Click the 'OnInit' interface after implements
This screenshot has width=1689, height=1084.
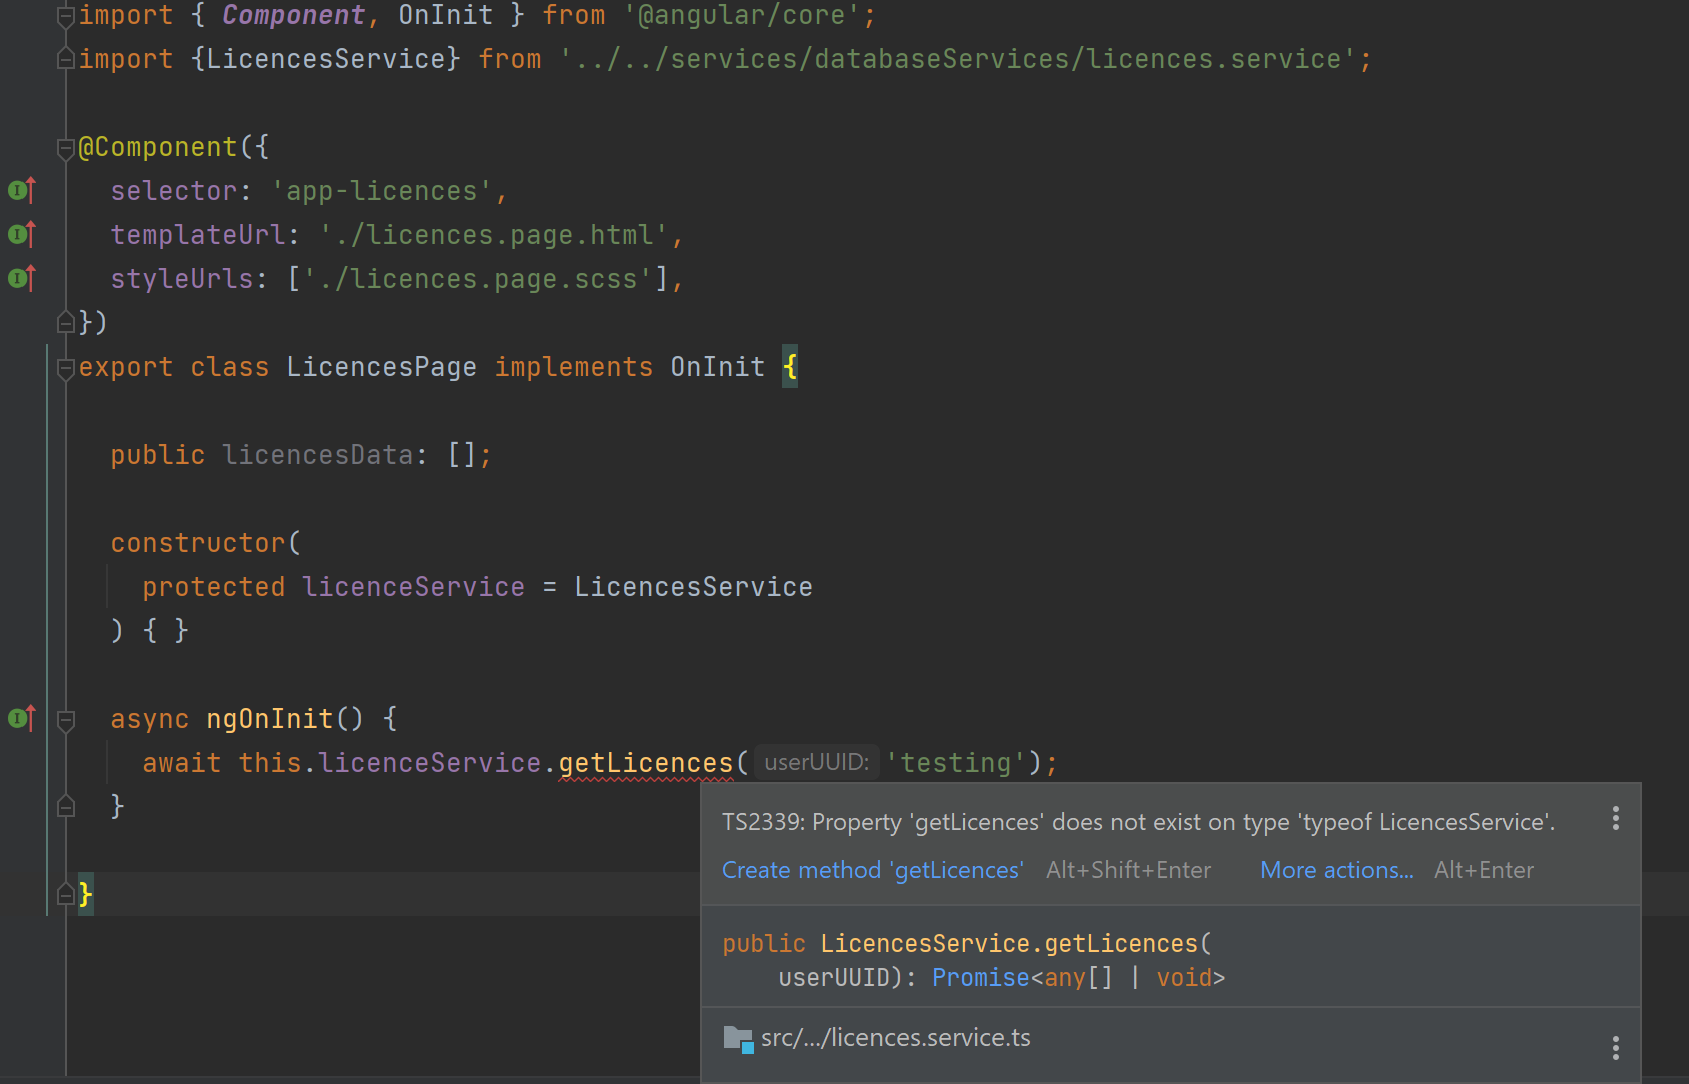[x=718, y=367]
